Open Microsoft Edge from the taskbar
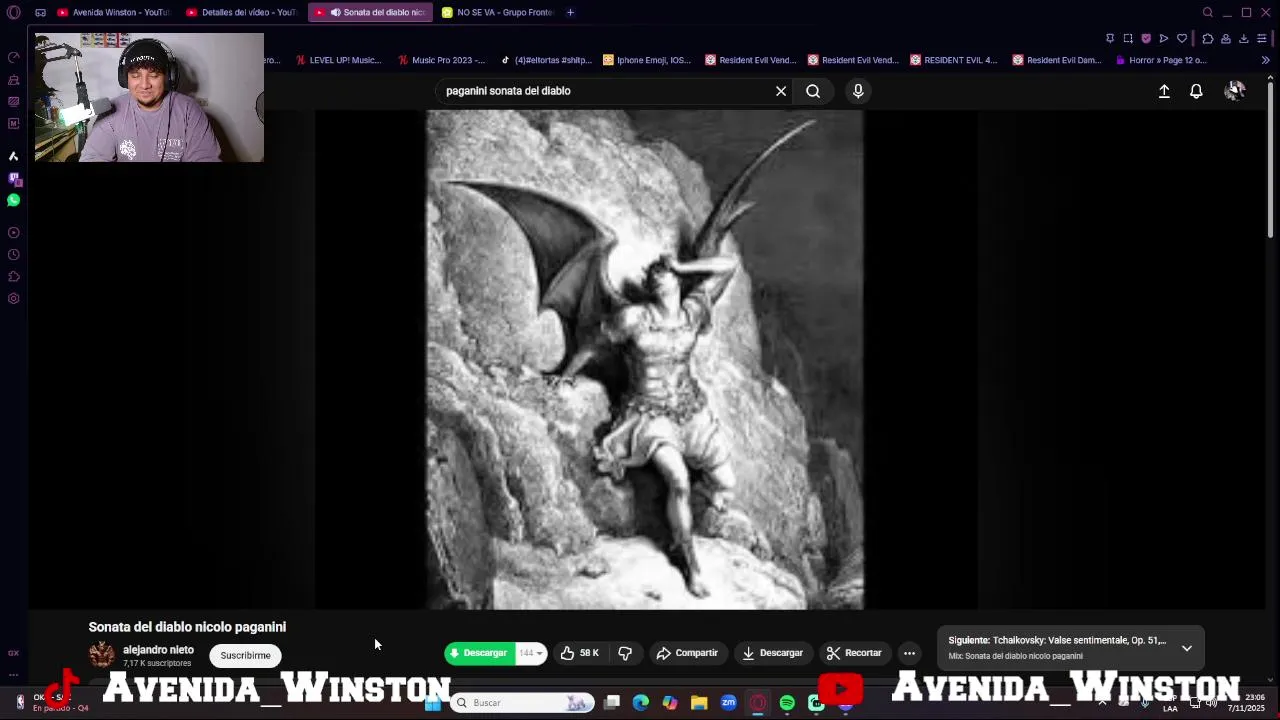1280x720 pixels. point(641,703)
